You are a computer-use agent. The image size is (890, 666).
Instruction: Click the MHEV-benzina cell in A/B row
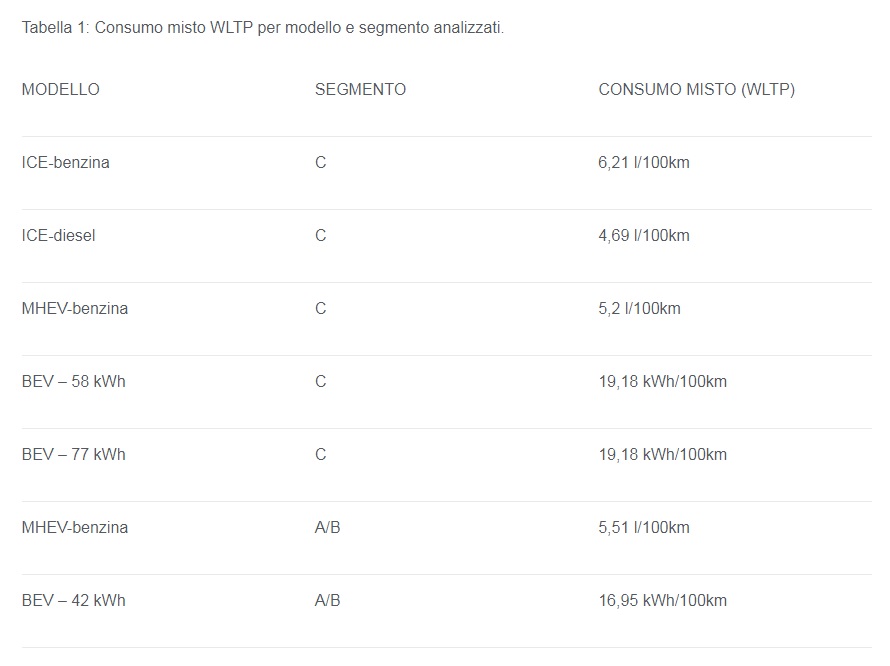[x=75, y=527]
